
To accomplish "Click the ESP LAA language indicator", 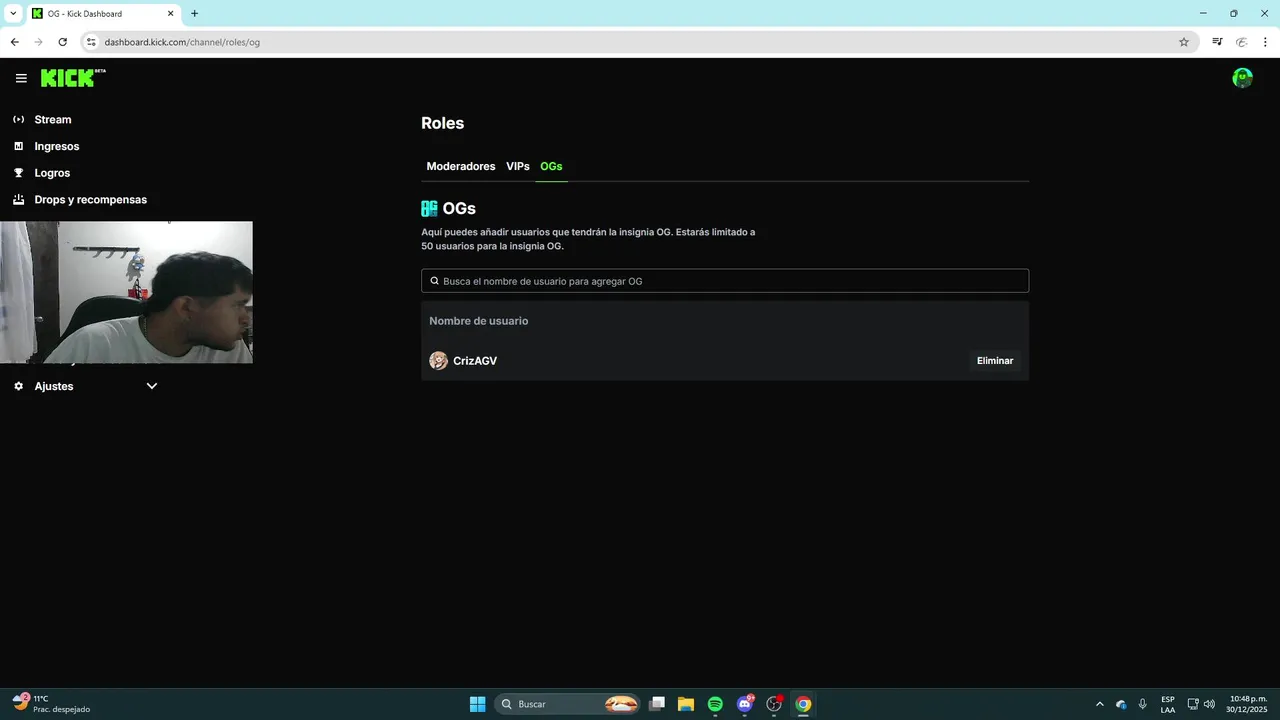I will (1168, 704).
